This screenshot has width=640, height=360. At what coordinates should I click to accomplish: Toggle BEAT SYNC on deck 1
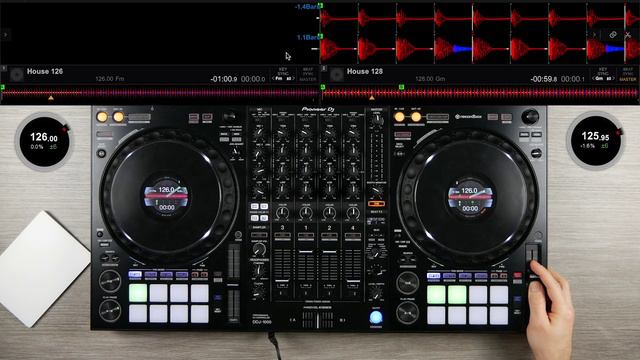pyautogui.click(x=308, y=71)
